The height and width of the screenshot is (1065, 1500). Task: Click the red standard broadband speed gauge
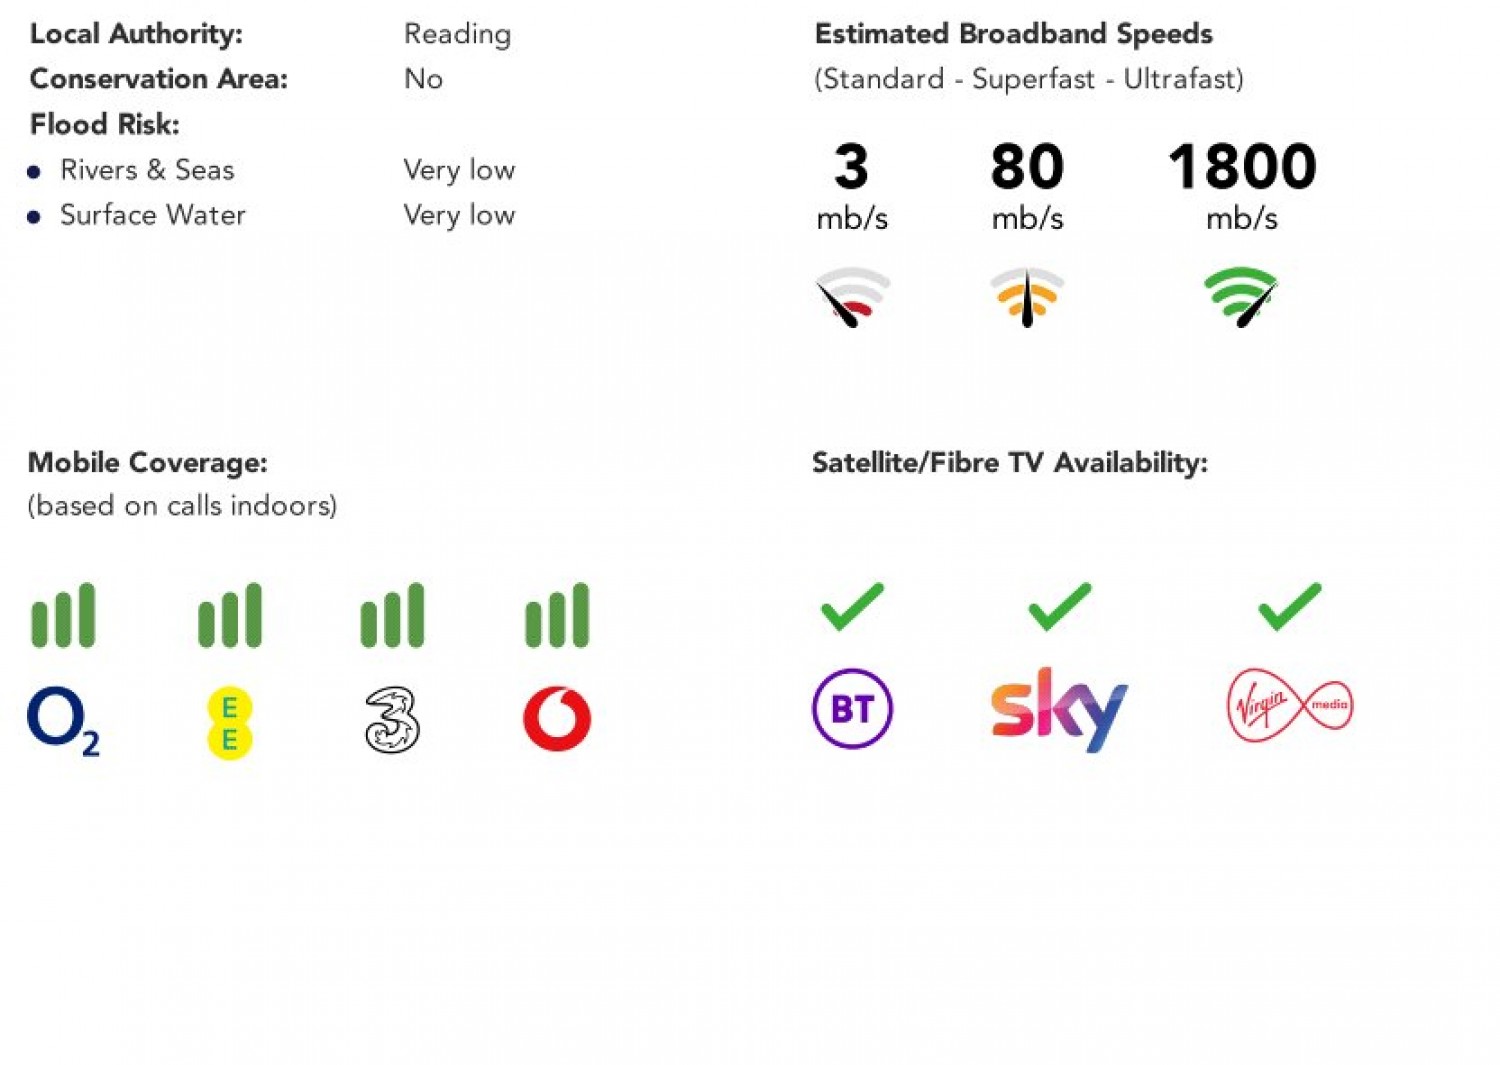click(x=852, y=297)
